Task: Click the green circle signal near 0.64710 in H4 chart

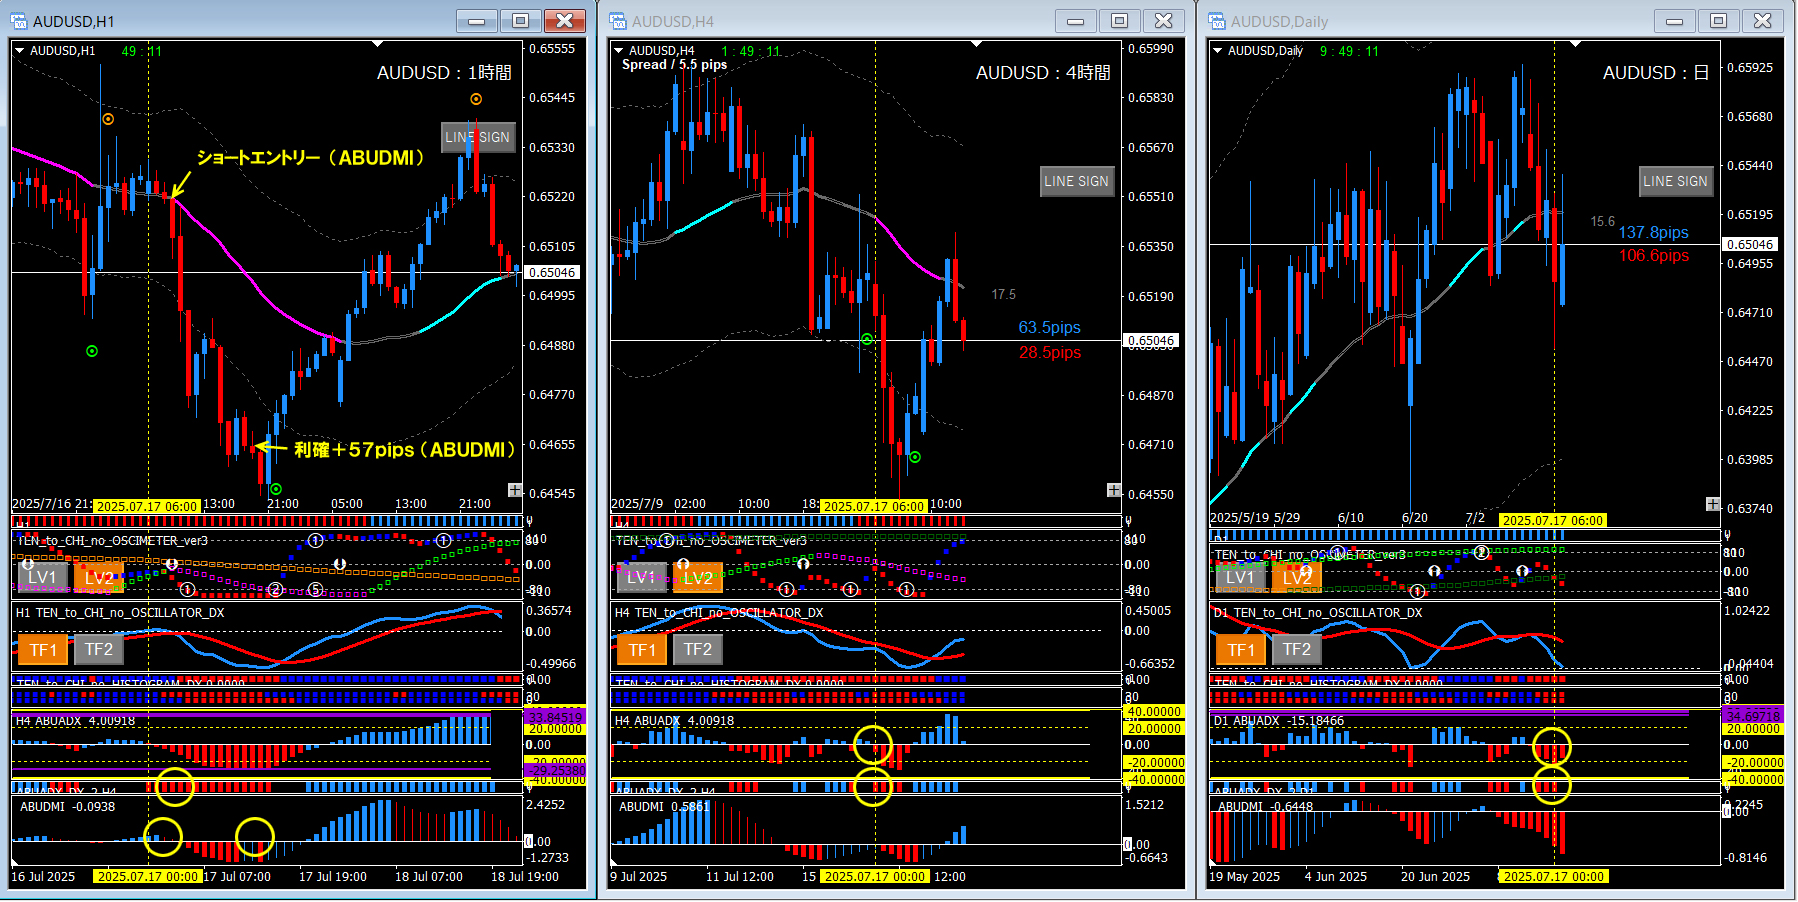Action: tap(915, 457)
